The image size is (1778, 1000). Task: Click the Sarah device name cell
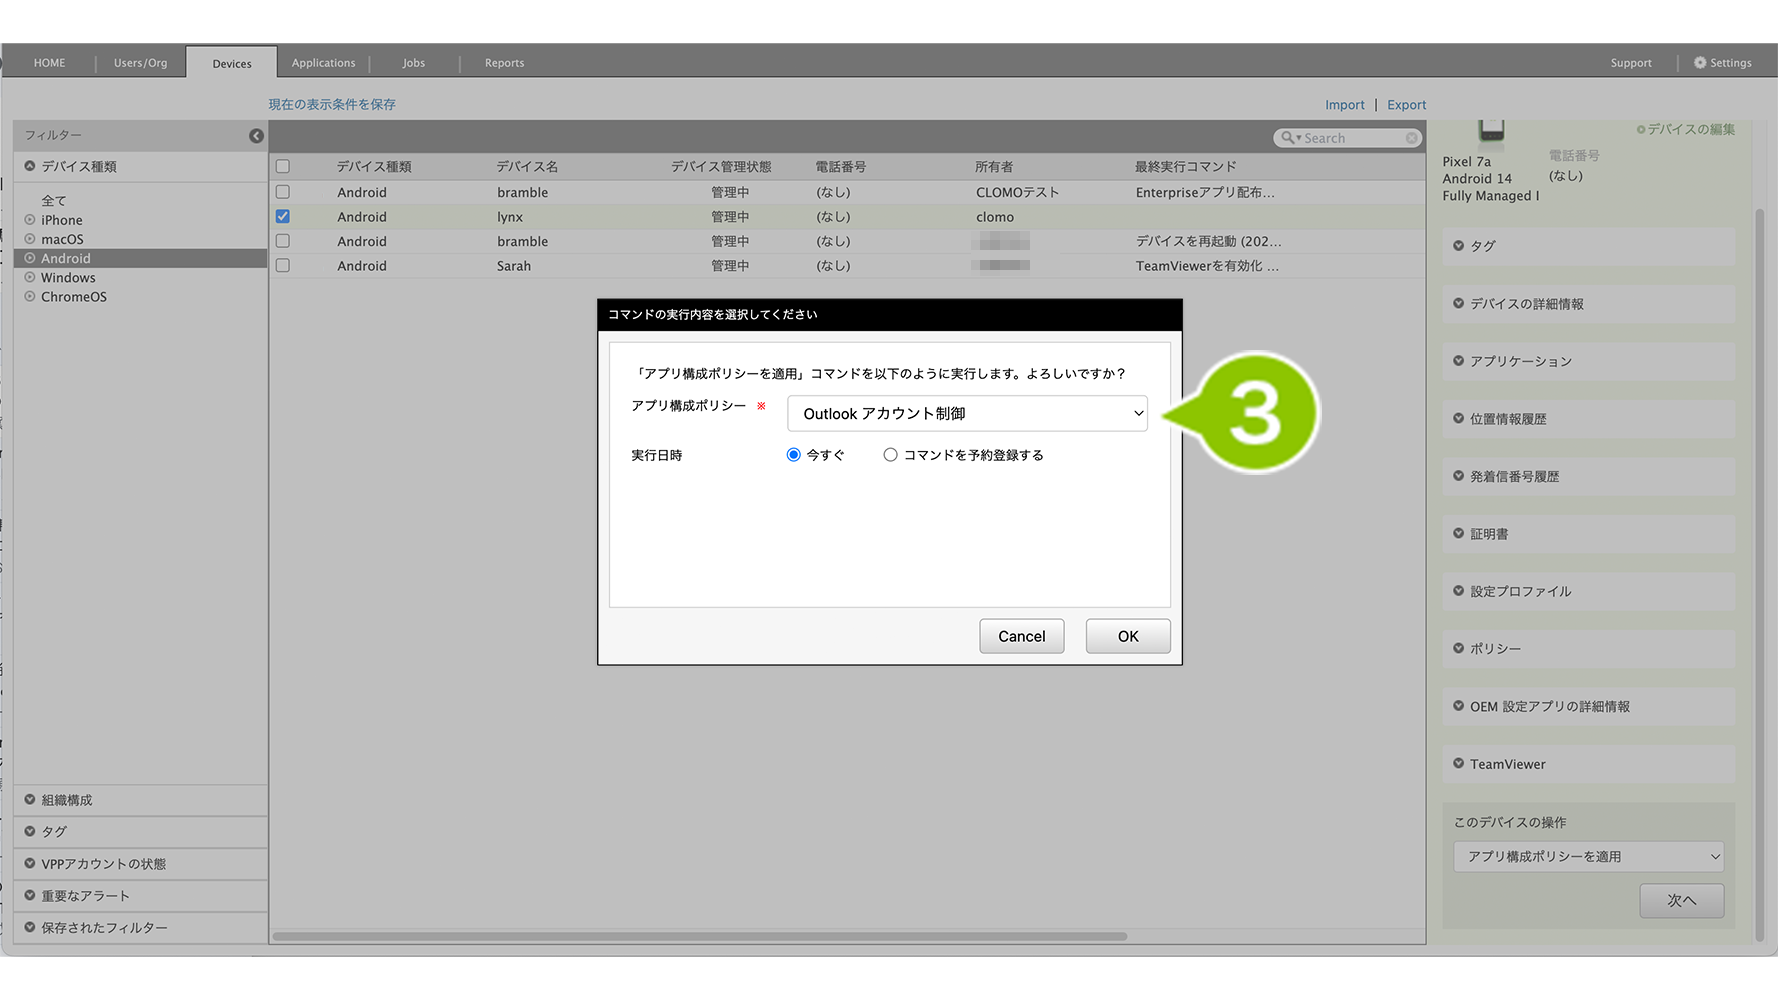[514, 266]
